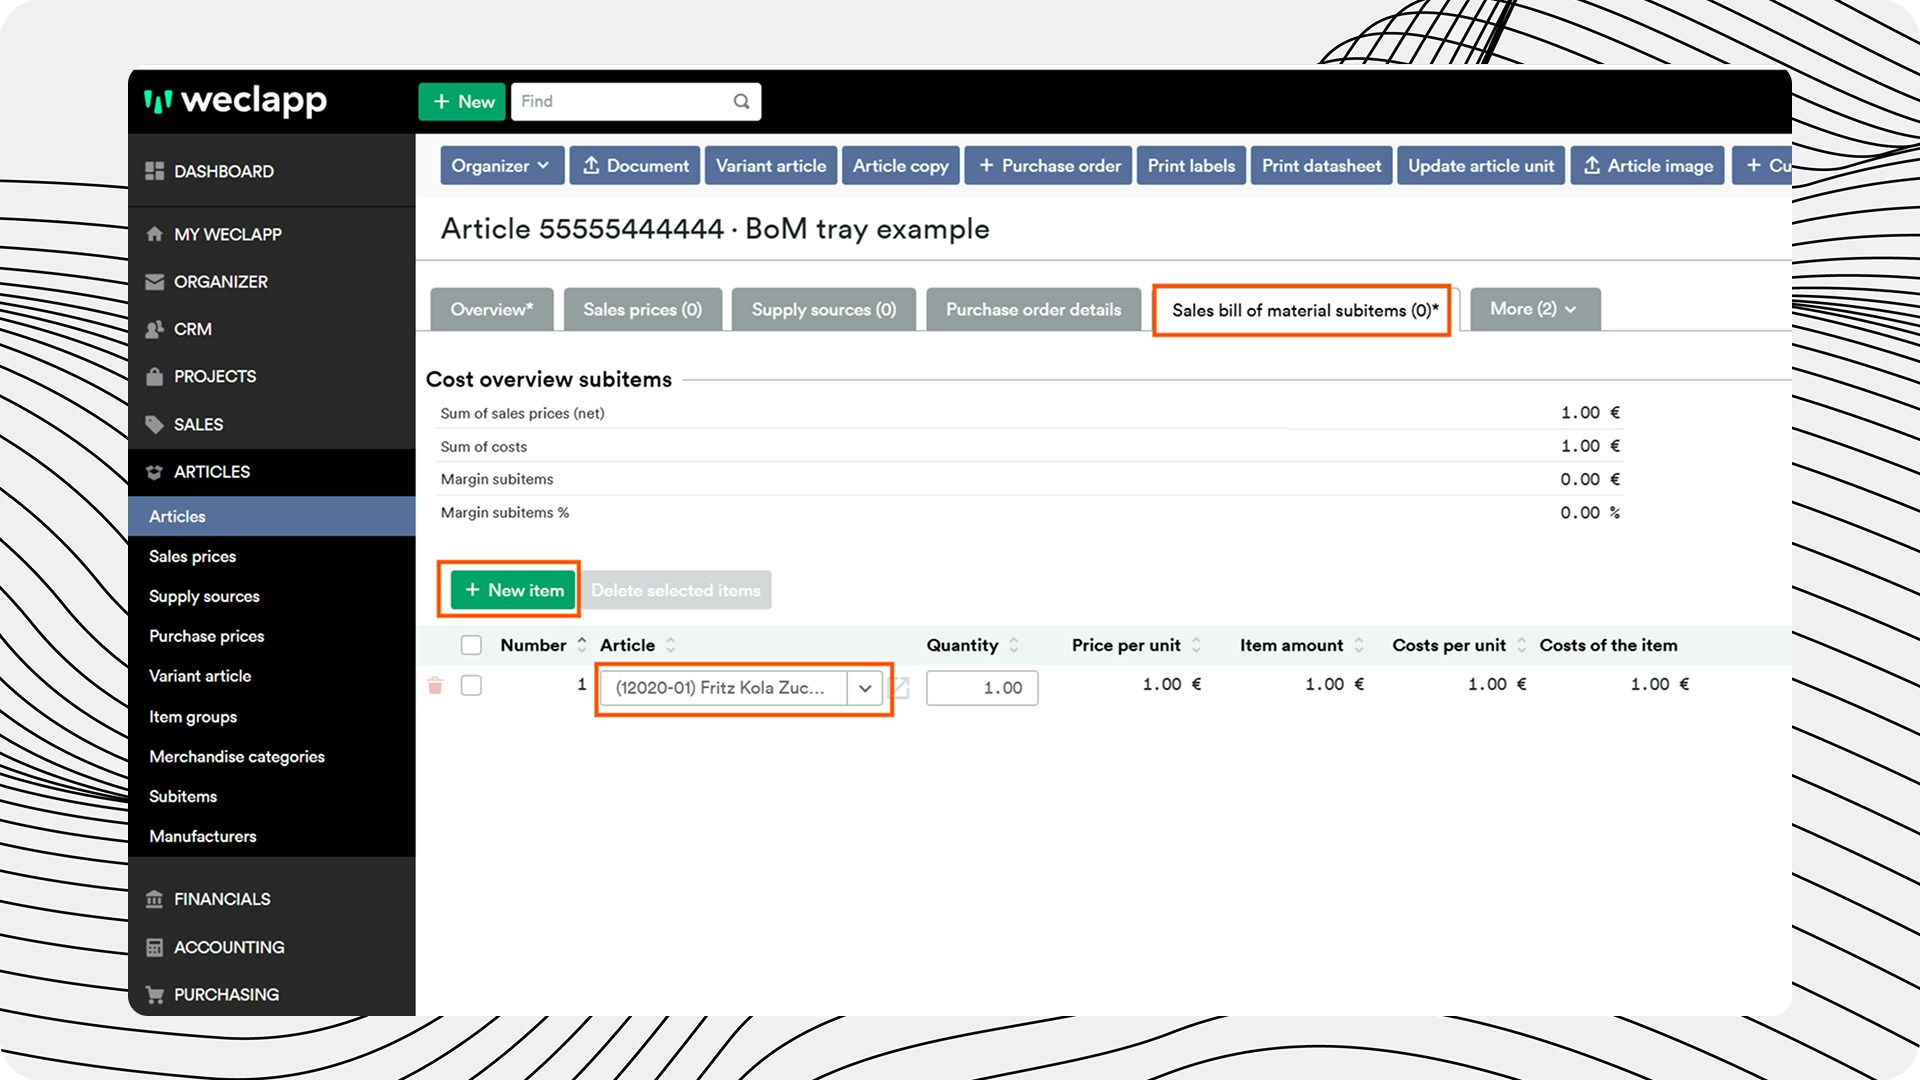
Task: Sort by Item amount column
Action: (1359, 645)
